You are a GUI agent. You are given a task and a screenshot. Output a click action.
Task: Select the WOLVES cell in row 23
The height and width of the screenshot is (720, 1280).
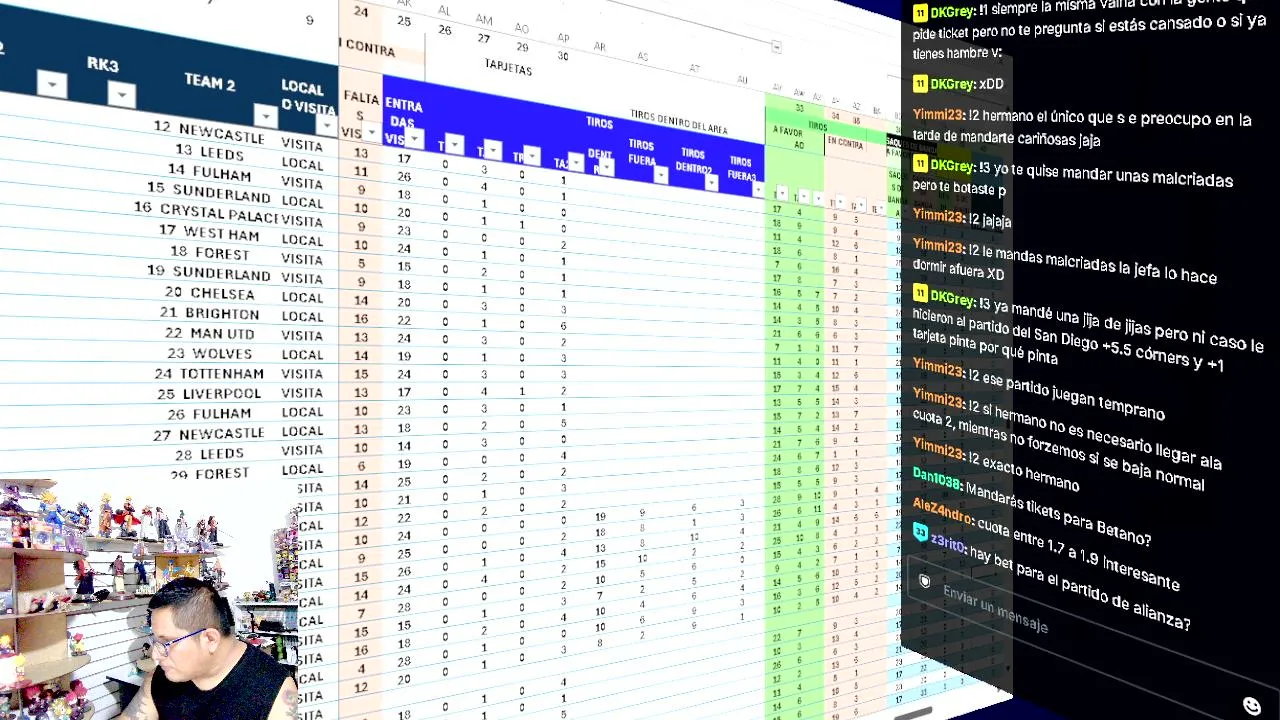click(222, 353)
